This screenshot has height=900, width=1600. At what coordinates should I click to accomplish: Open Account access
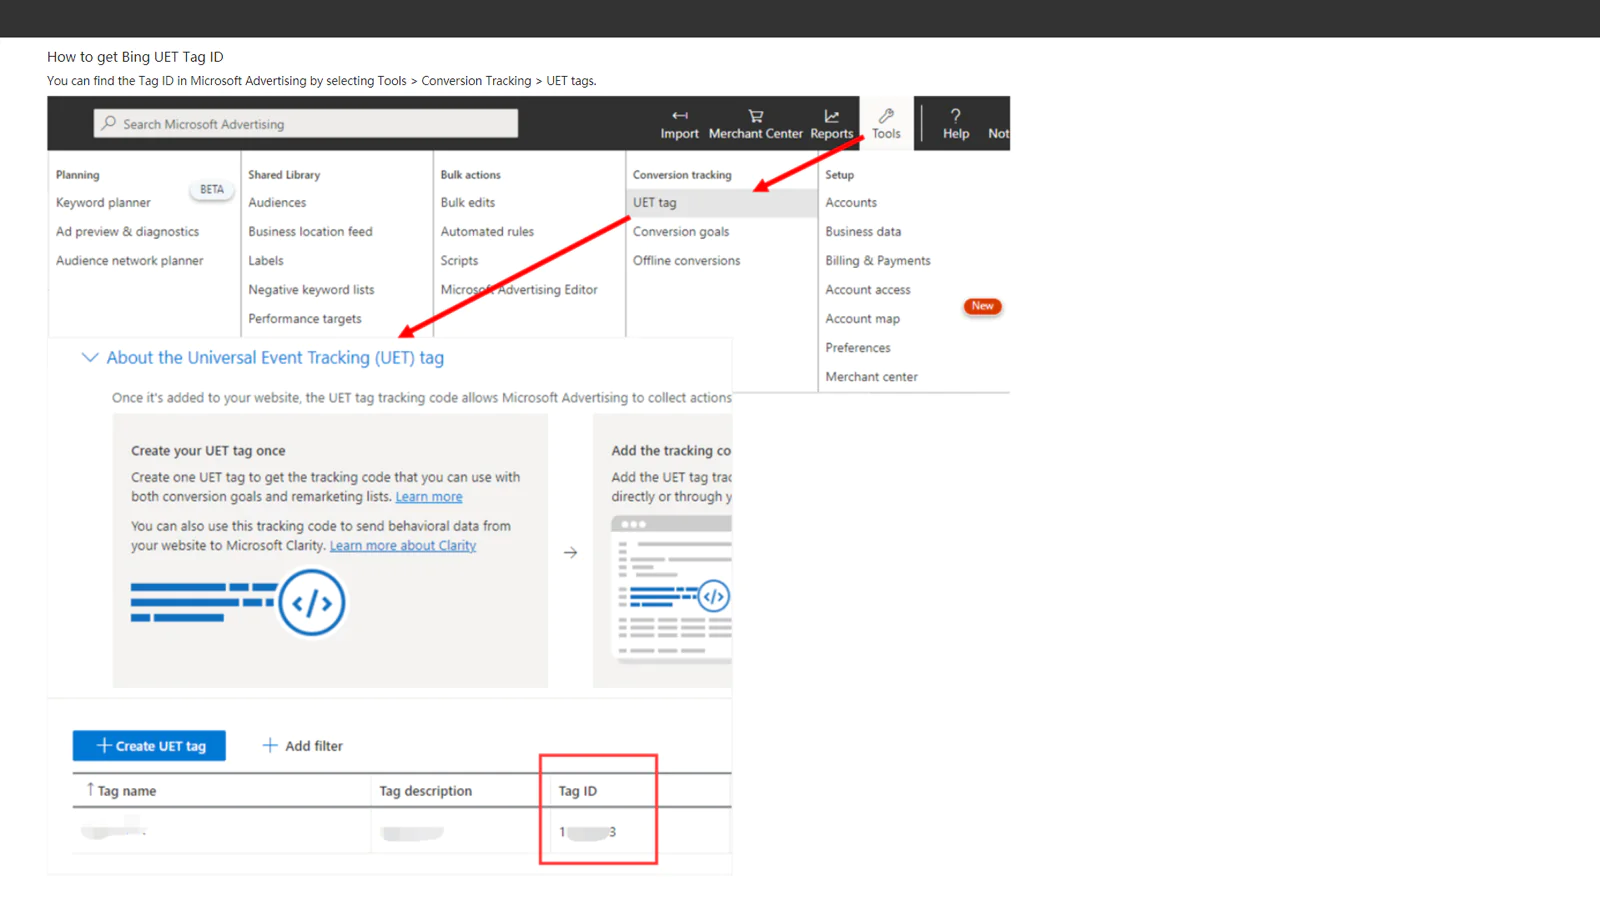[868, 289]
